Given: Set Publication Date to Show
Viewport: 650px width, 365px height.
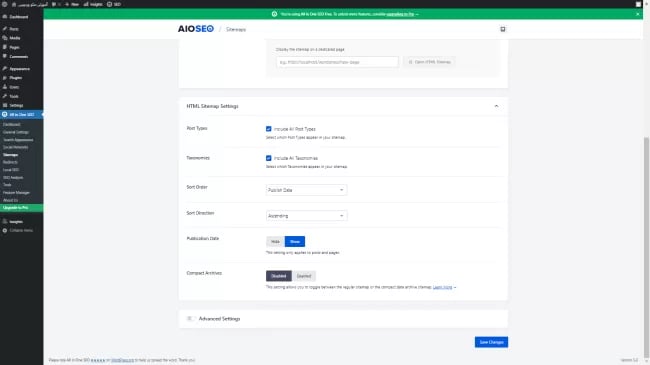Looking at the screenshot, I should [295, 241].
